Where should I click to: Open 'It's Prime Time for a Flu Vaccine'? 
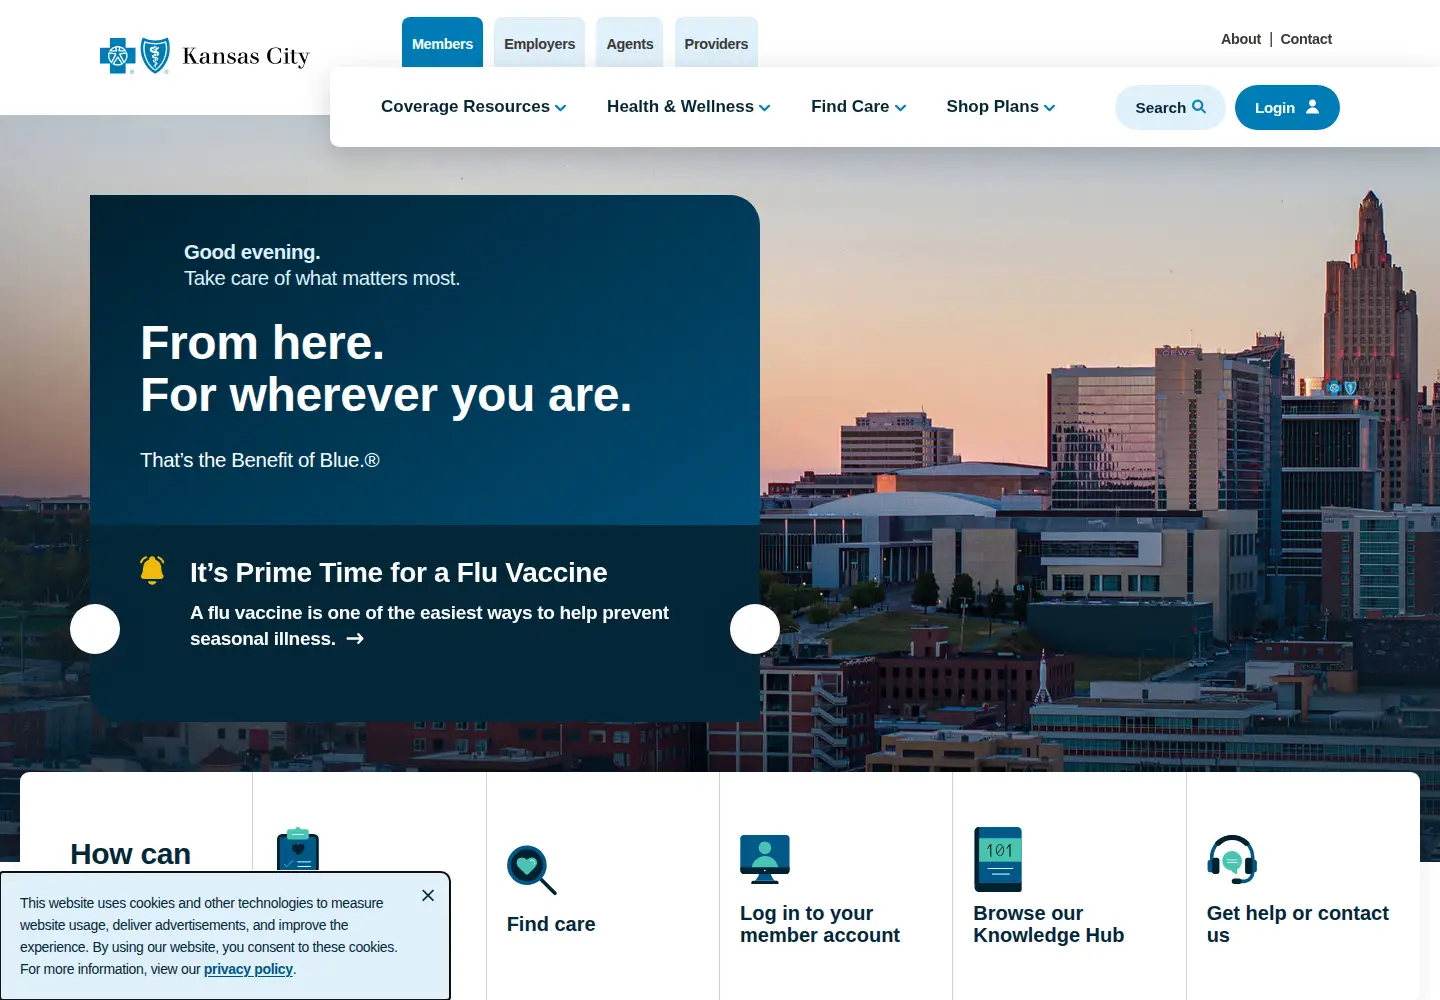(x=399, y=572)
